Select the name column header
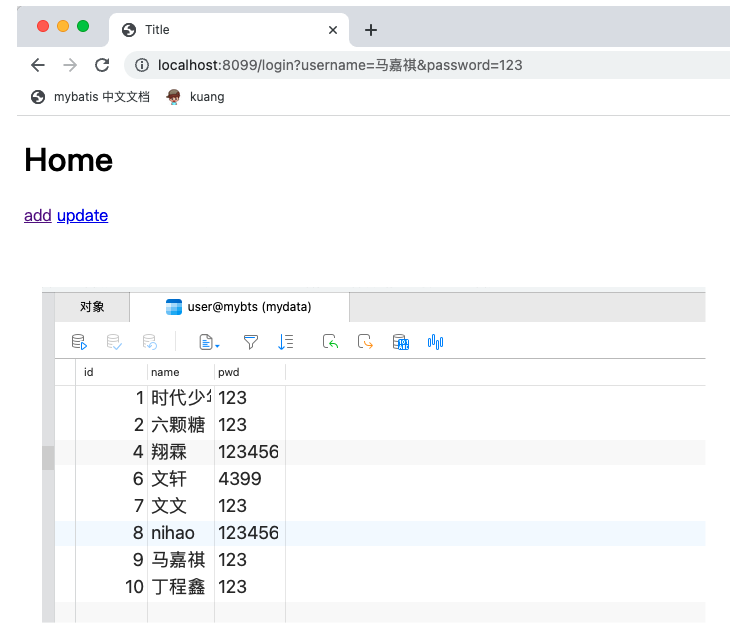753x623 pixels. [181, 372]
